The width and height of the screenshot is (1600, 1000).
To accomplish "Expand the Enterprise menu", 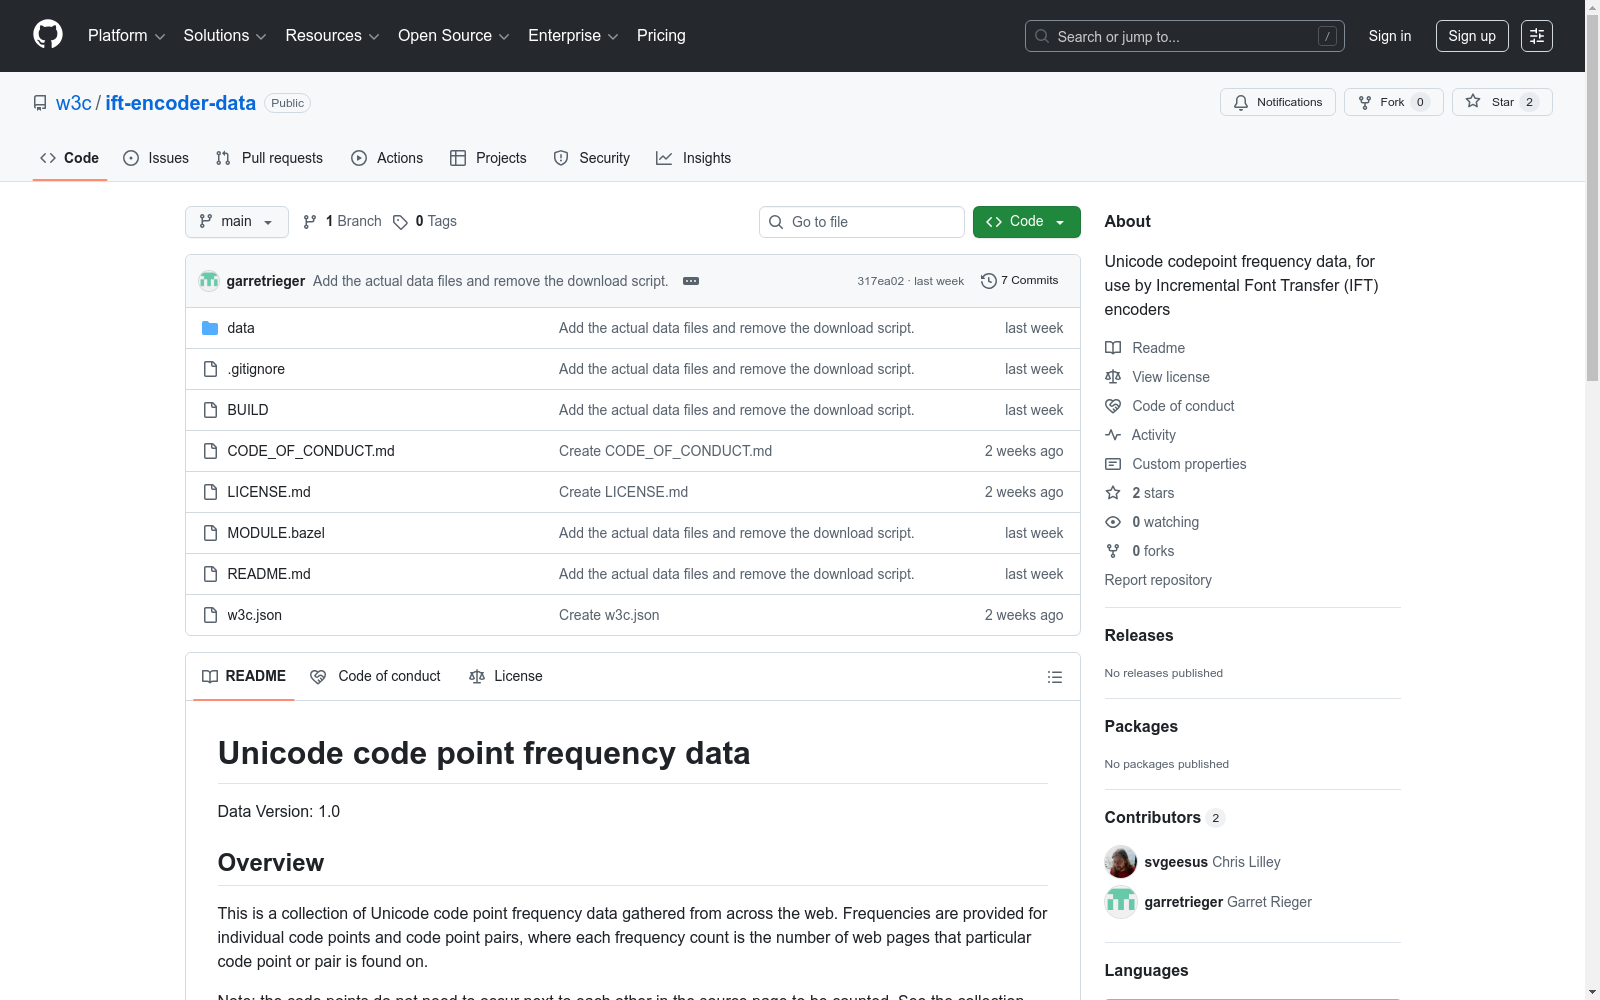I will click(x=574, y=36).
